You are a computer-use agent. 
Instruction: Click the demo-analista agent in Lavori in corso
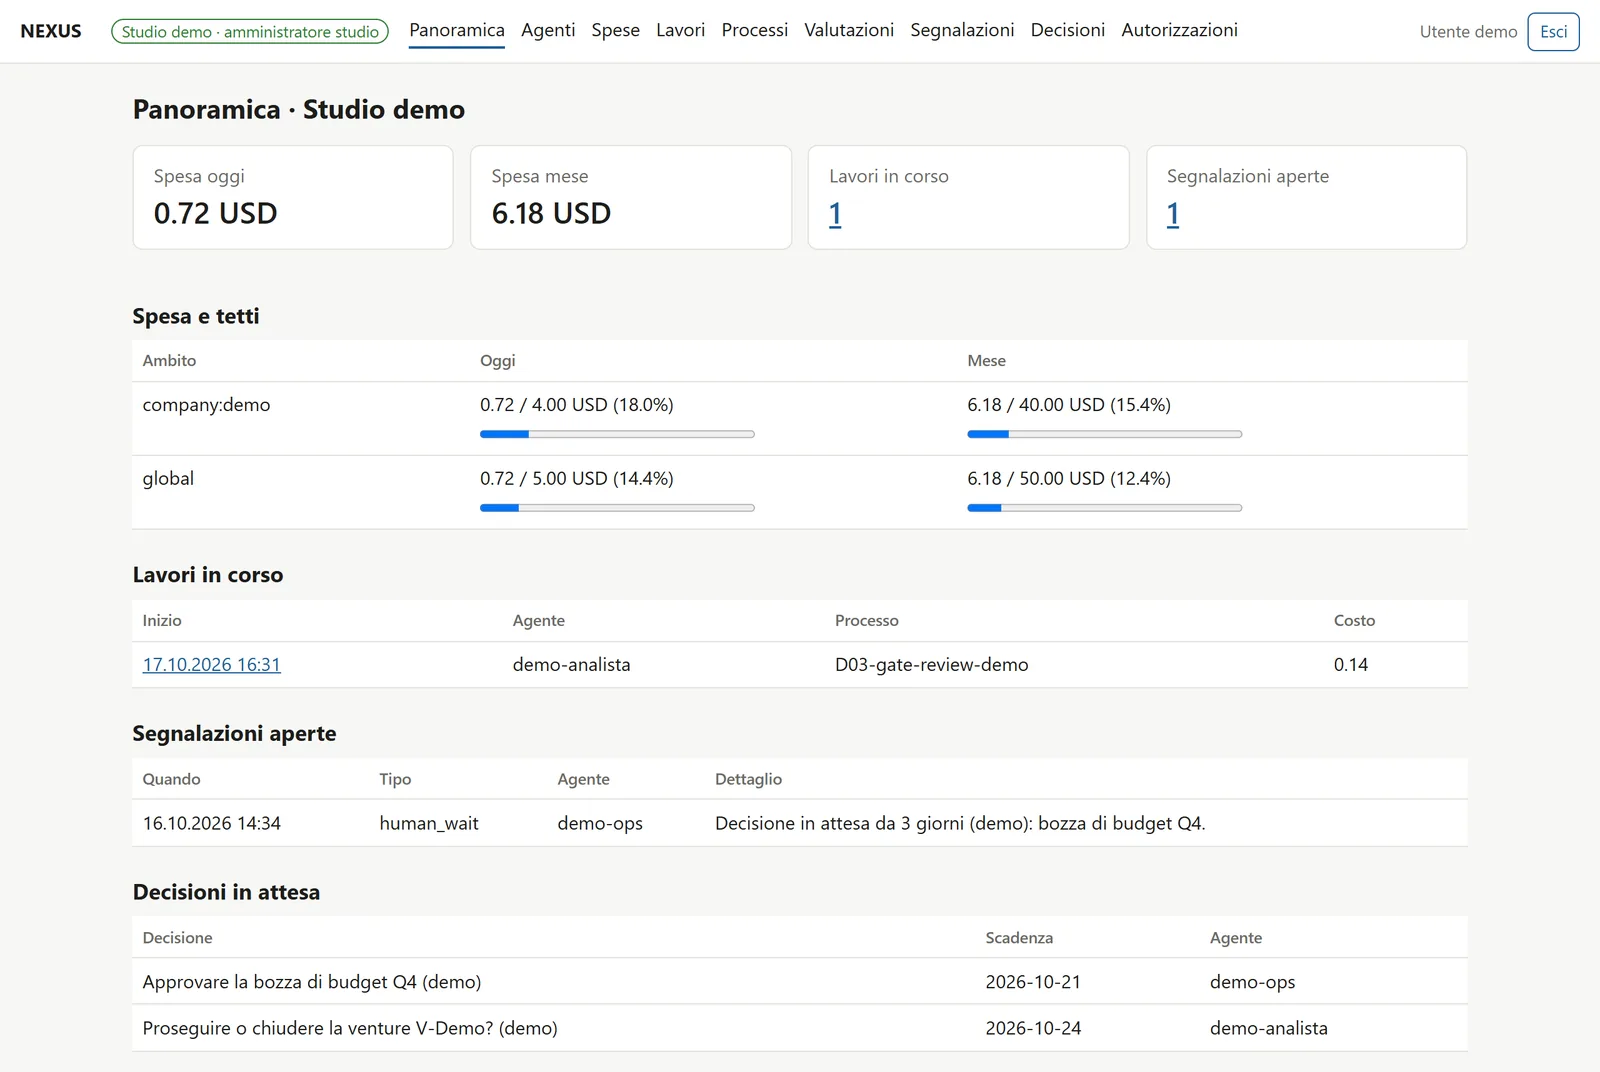[571, 665]
